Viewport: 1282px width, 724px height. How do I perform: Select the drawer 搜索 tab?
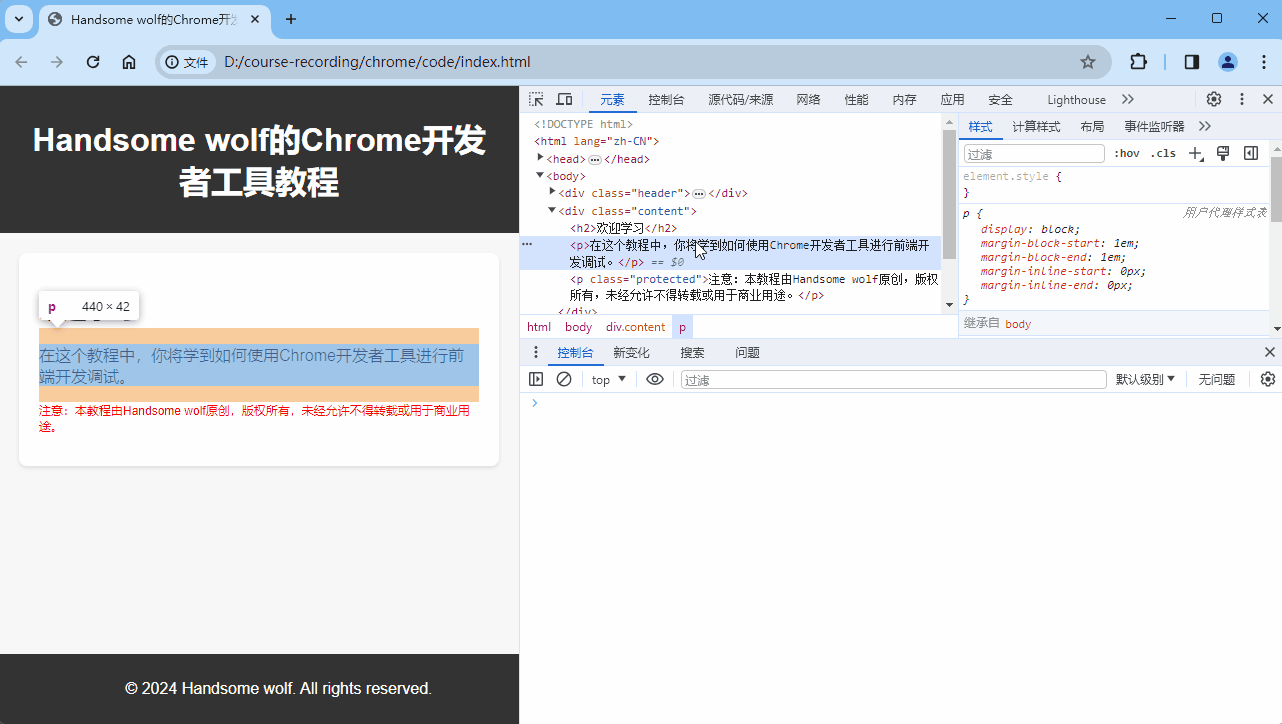click(x=692, y=352)
